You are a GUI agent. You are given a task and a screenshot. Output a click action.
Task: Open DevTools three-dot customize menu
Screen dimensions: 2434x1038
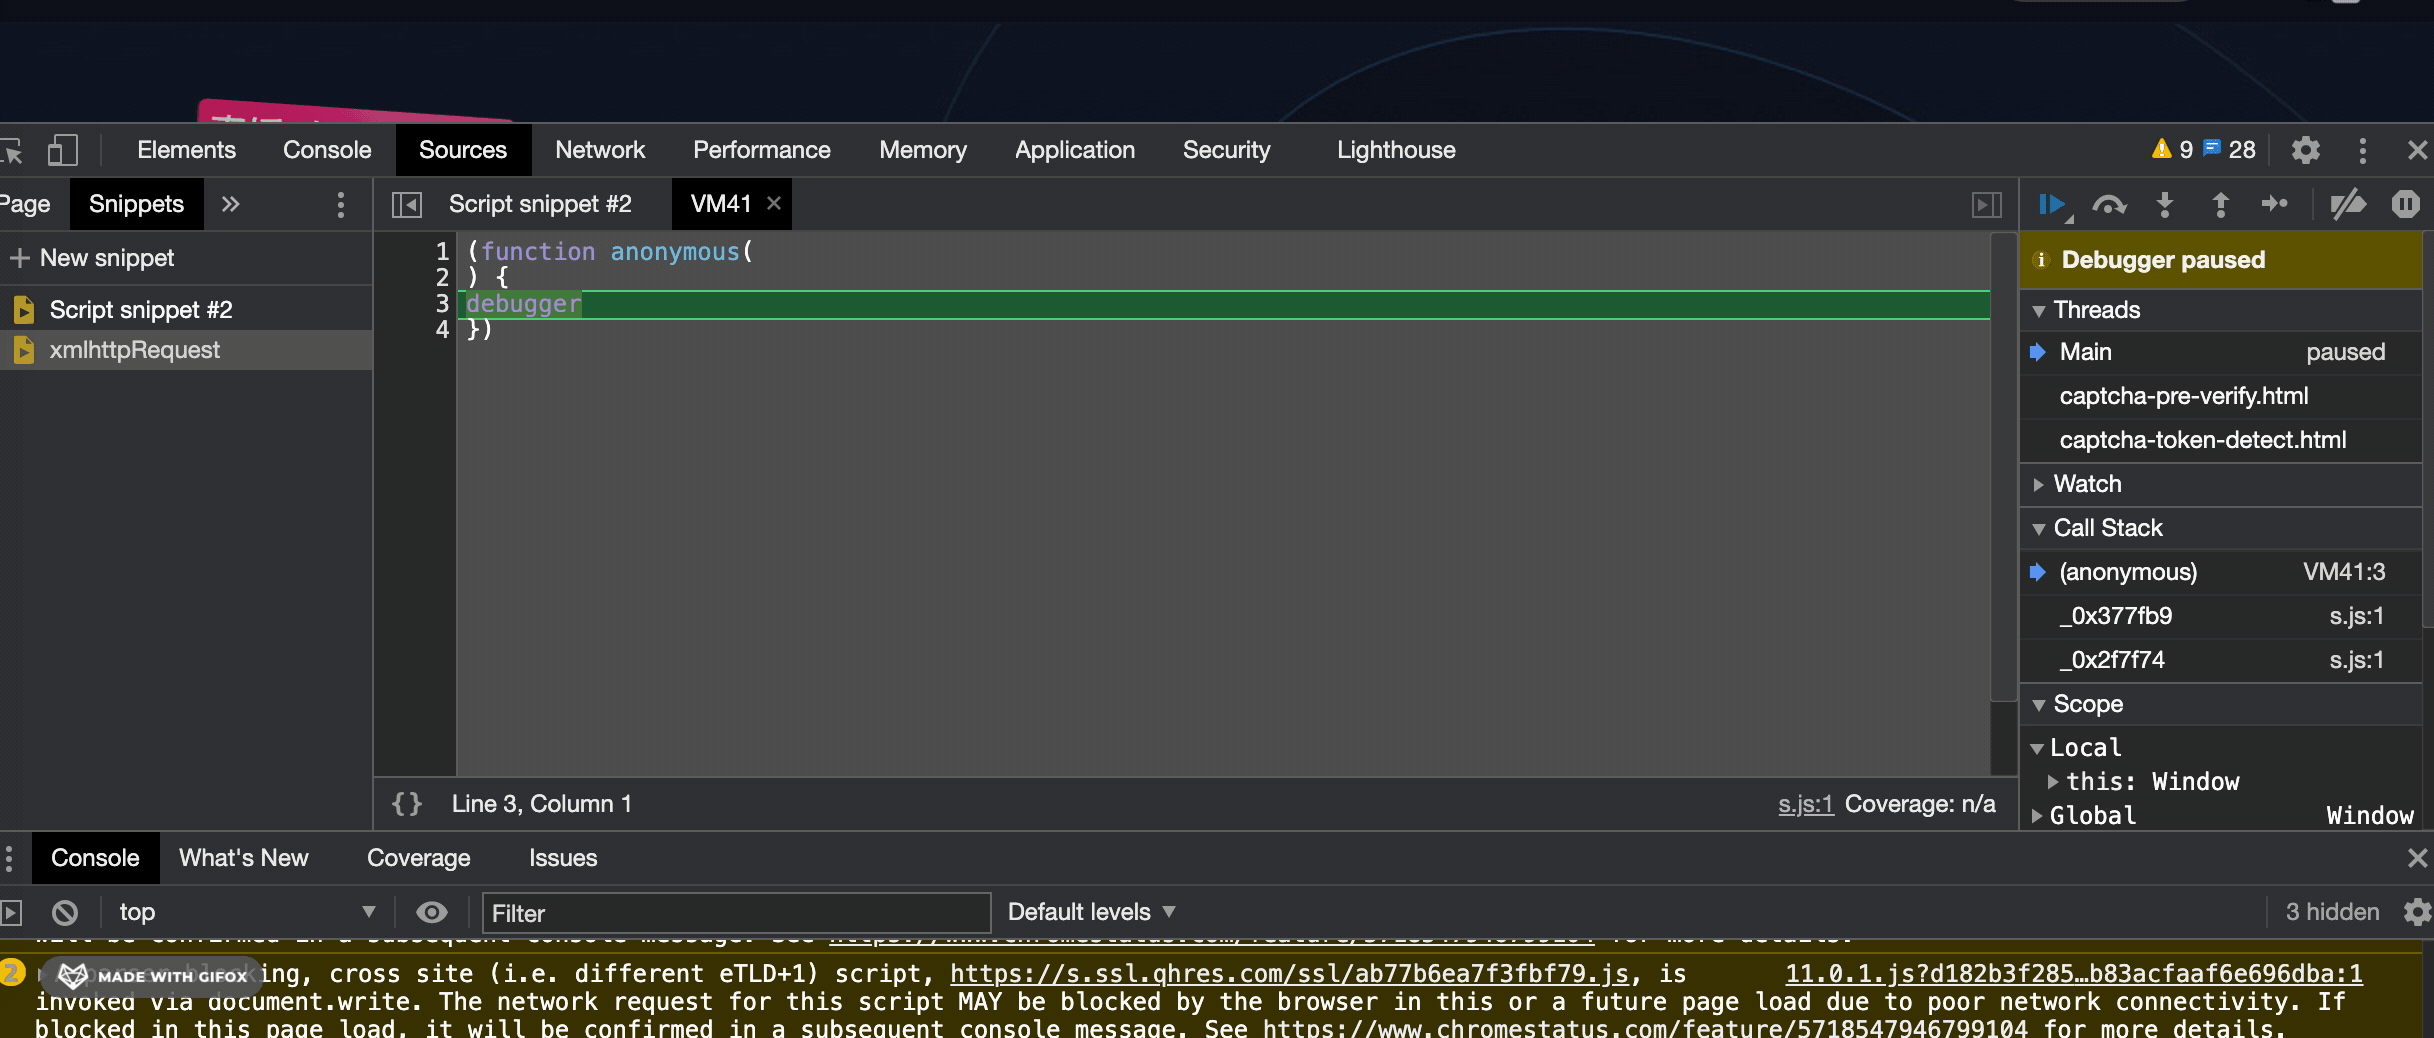coord(2362,150)
